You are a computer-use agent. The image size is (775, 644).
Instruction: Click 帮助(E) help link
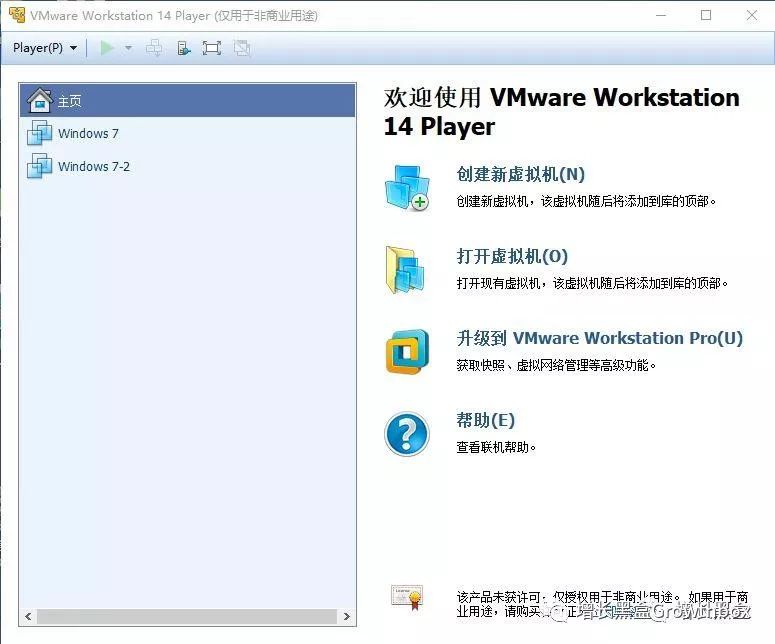(485, 420)
